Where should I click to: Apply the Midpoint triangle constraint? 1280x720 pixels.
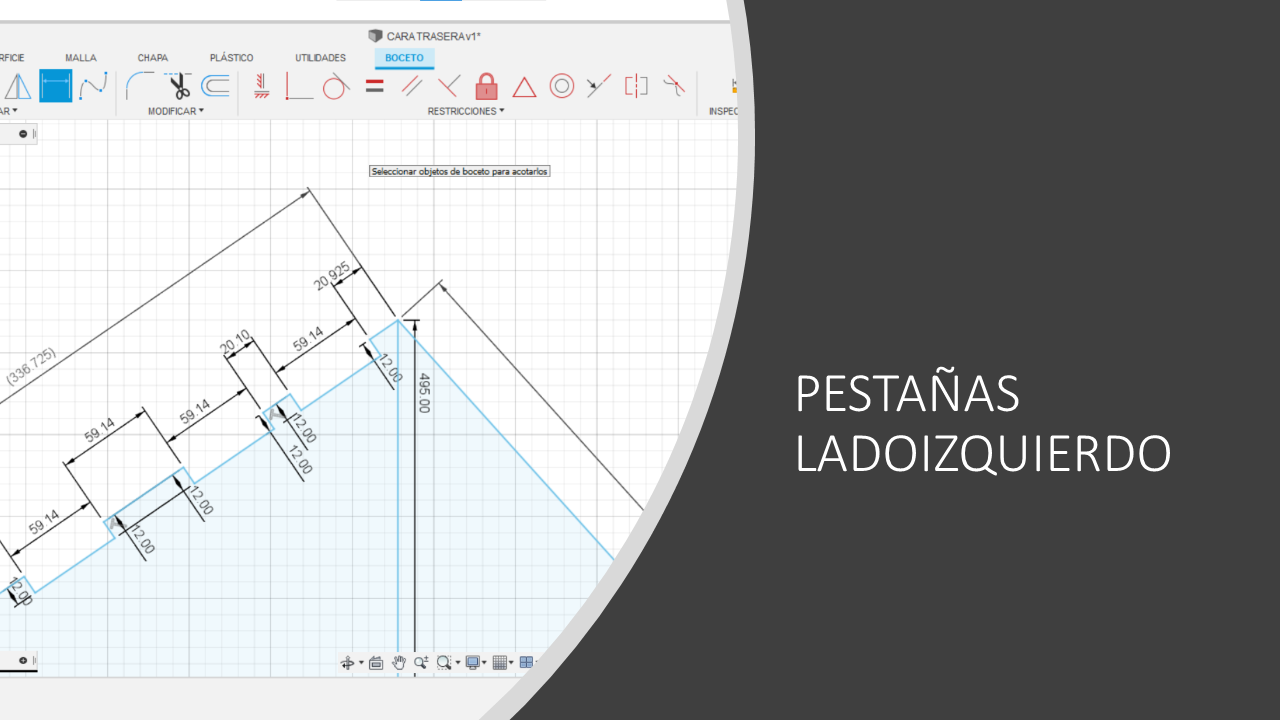click(524, 87)
